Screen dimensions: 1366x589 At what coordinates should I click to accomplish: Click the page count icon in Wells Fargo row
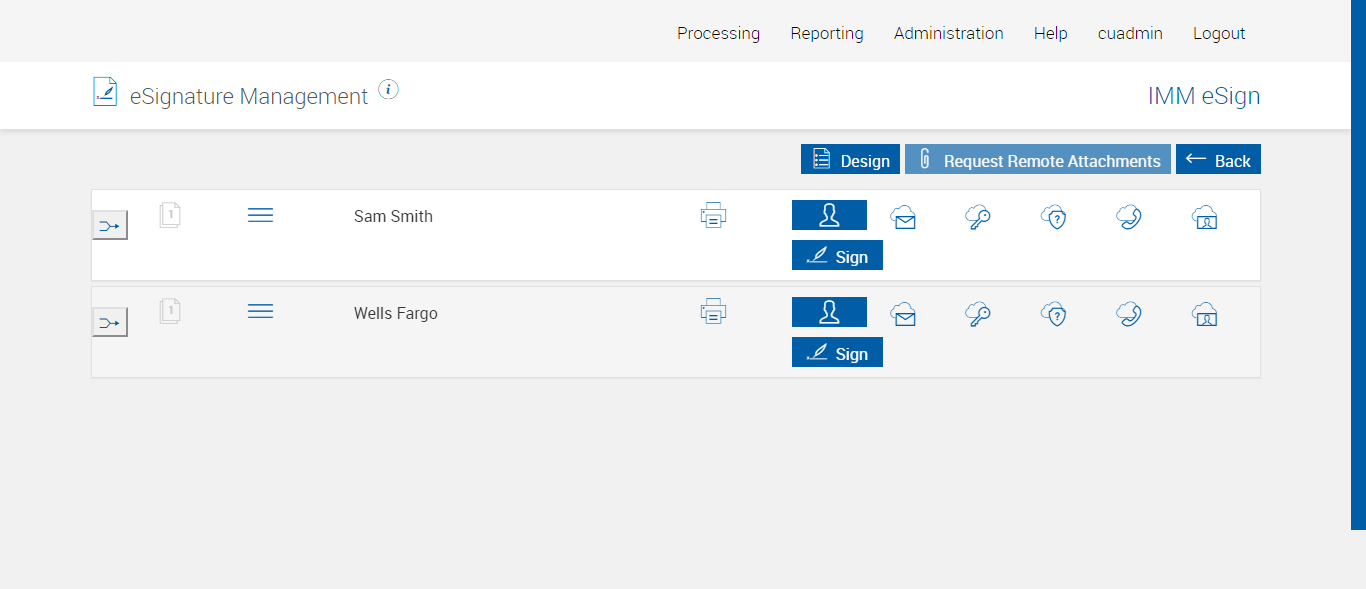coord(170,311)
